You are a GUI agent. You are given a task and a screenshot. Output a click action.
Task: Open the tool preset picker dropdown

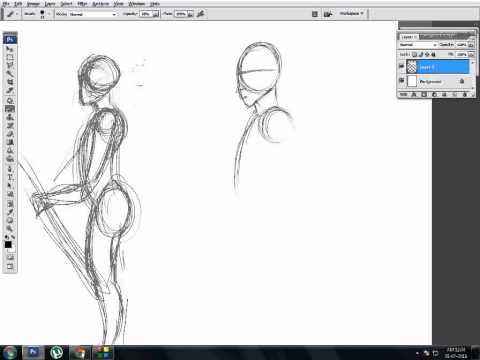[17, 14]
